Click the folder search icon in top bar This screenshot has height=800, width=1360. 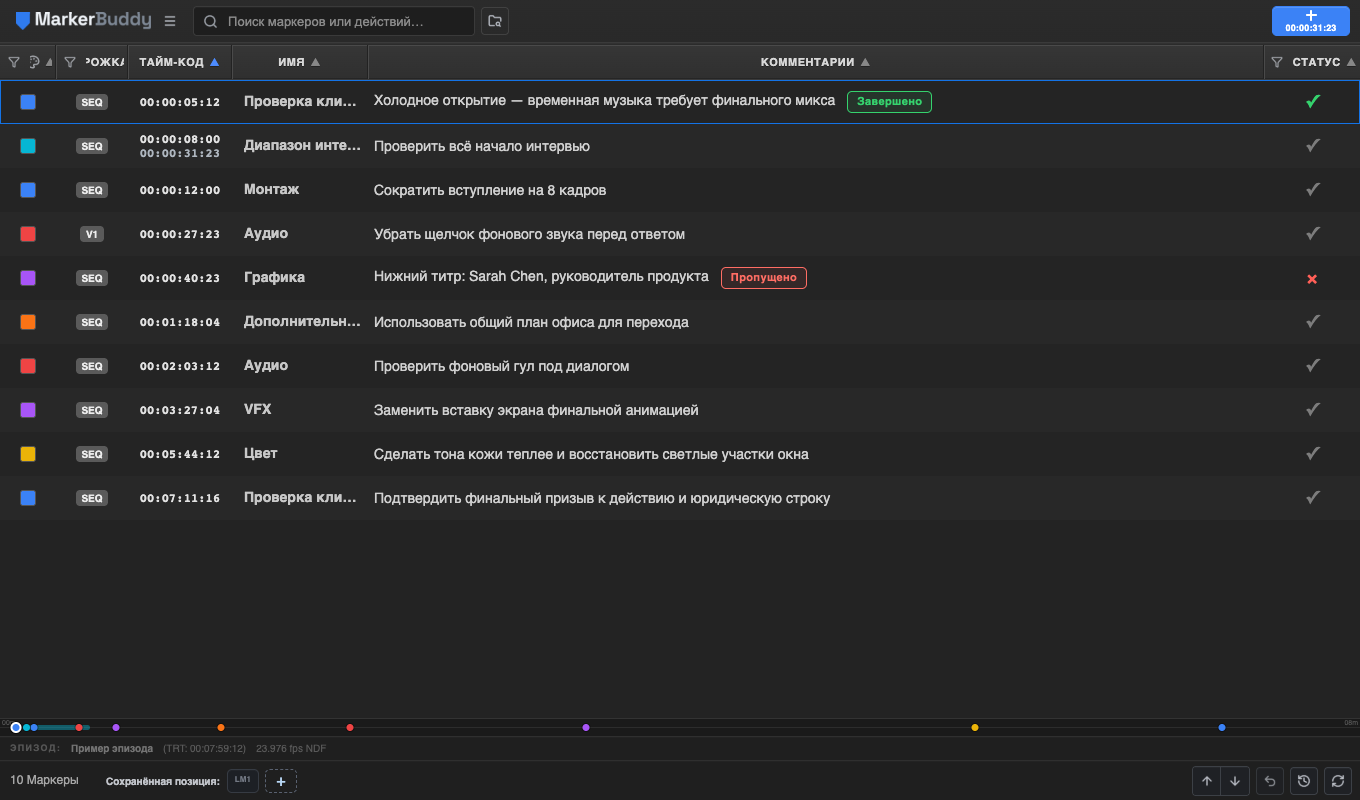pos(494,21)
